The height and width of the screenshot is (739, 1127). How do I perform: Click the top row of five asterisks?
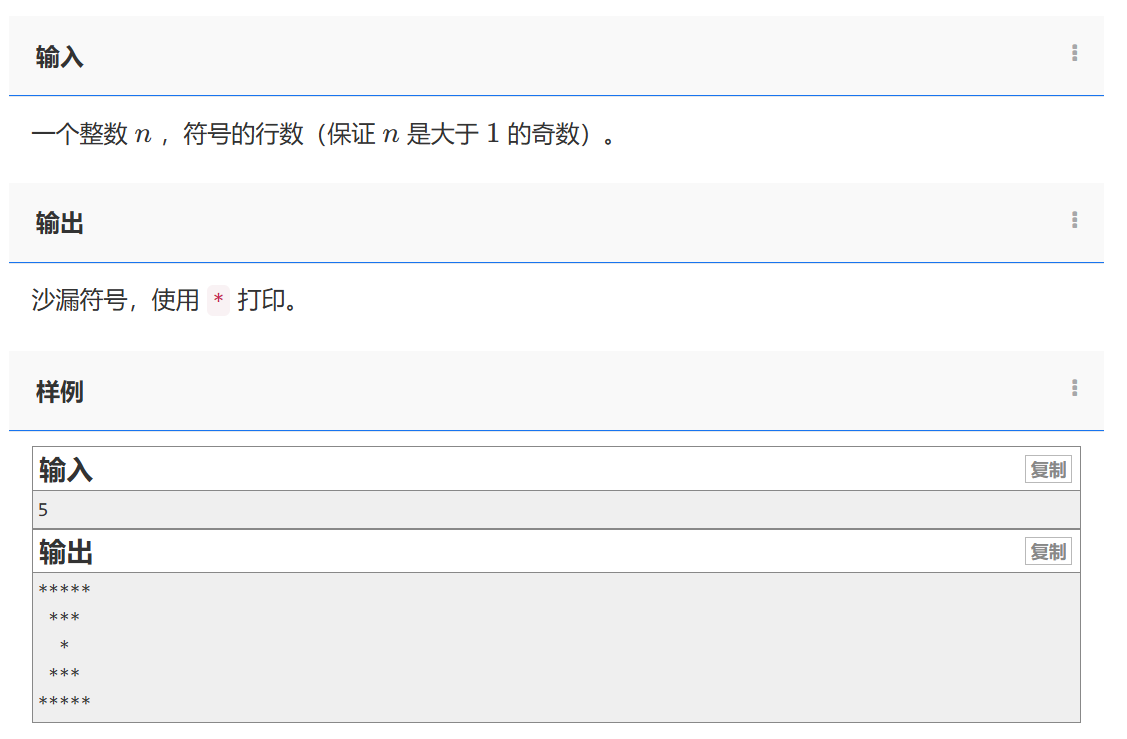tap(64, 591)
